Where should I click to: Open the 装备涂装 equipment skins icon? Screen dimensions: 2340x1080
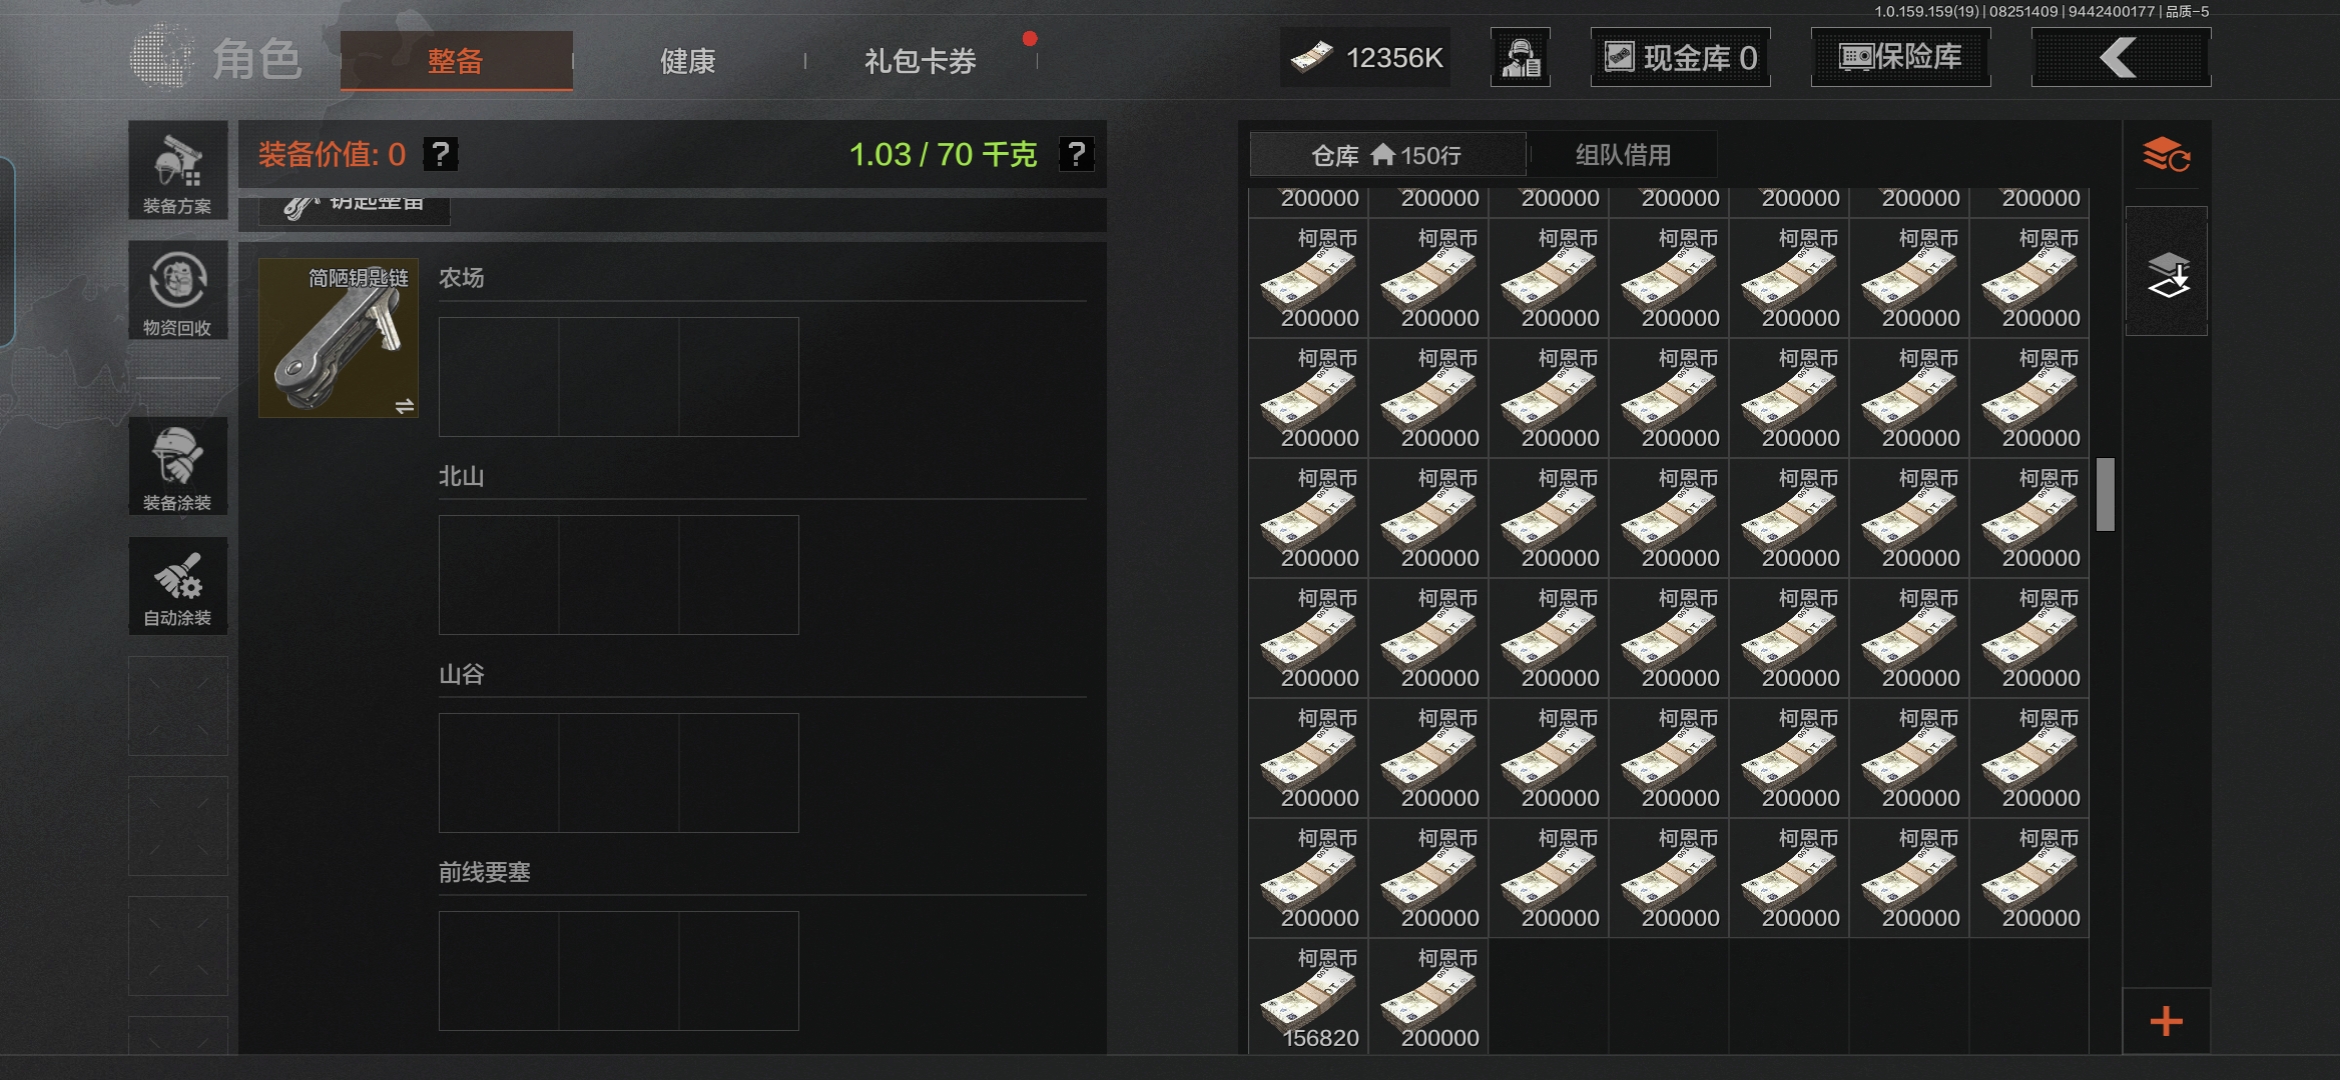(178, 467)
